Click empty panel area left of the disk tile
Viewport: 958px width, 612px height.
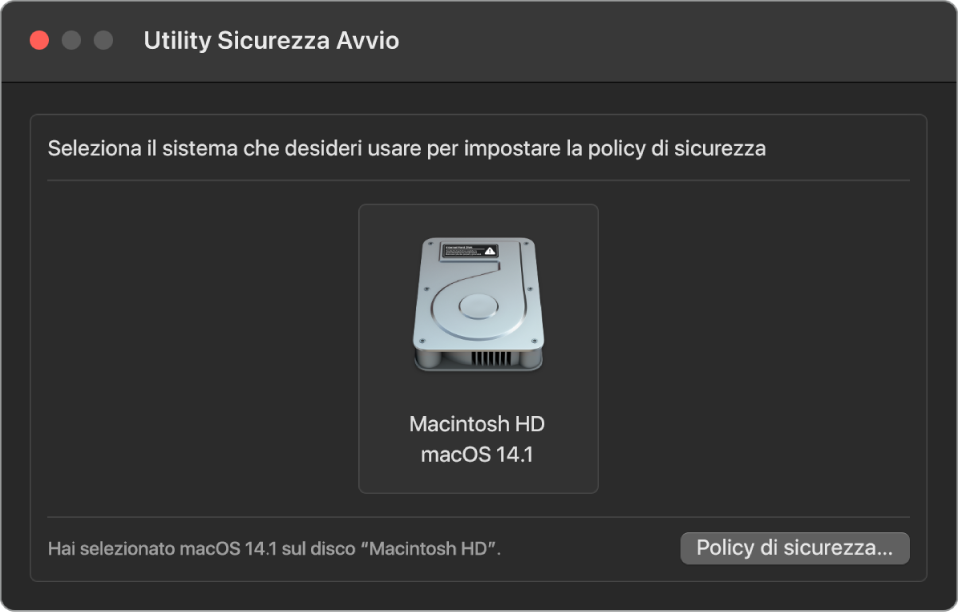coord(200,350)
